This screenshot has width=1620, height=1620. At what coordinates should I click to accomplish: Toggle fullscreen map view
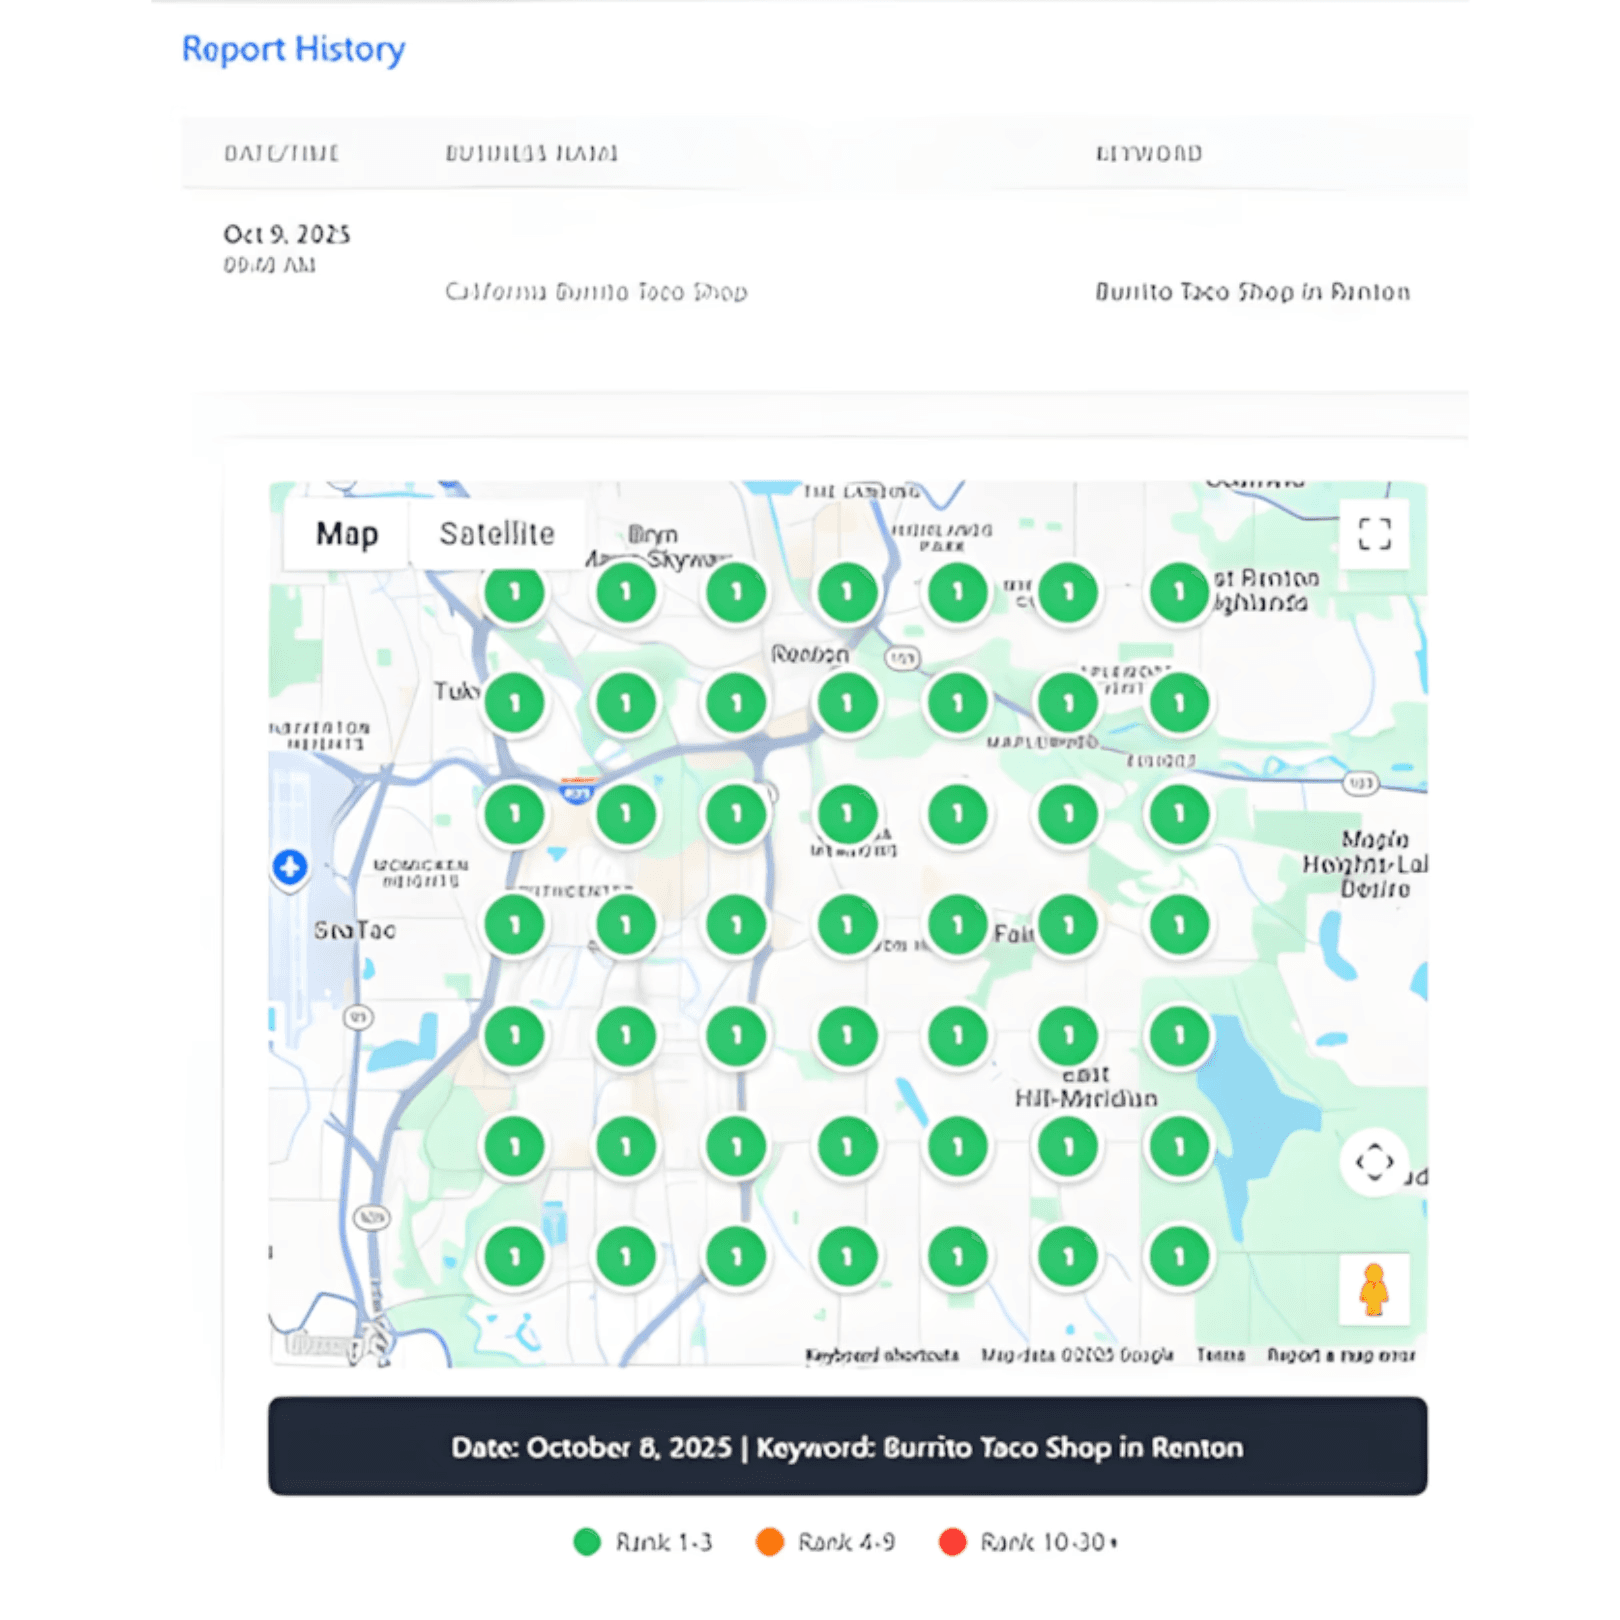point(1374,534)
